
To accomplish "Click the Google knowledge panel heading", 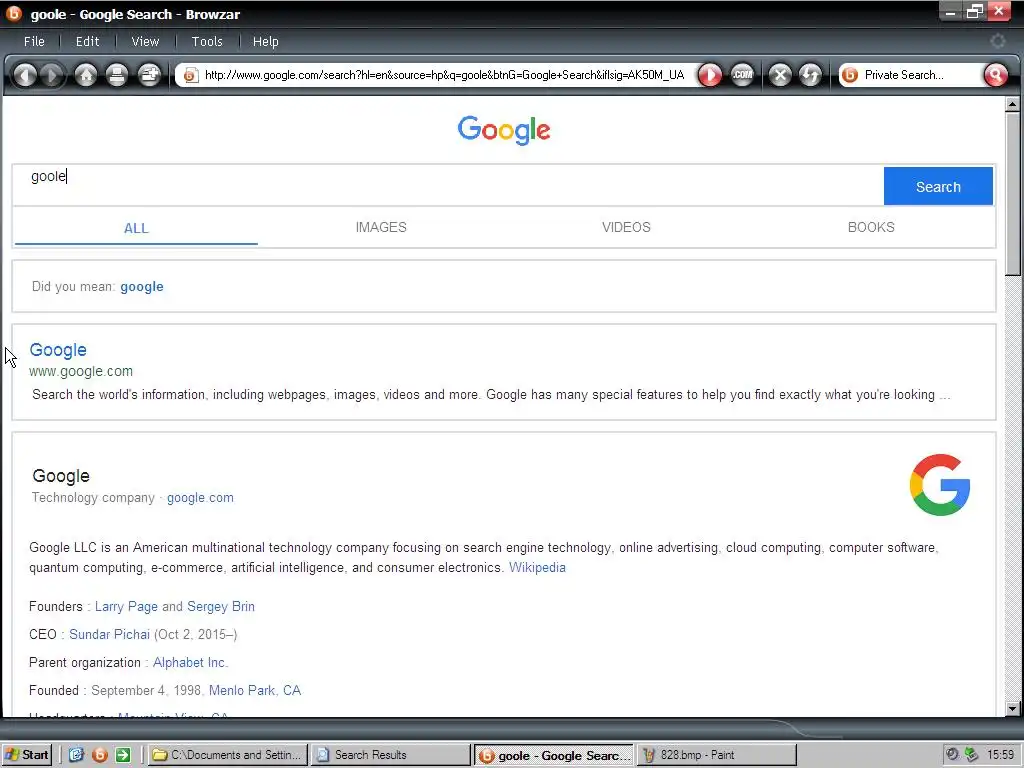I will click(61, 476).
